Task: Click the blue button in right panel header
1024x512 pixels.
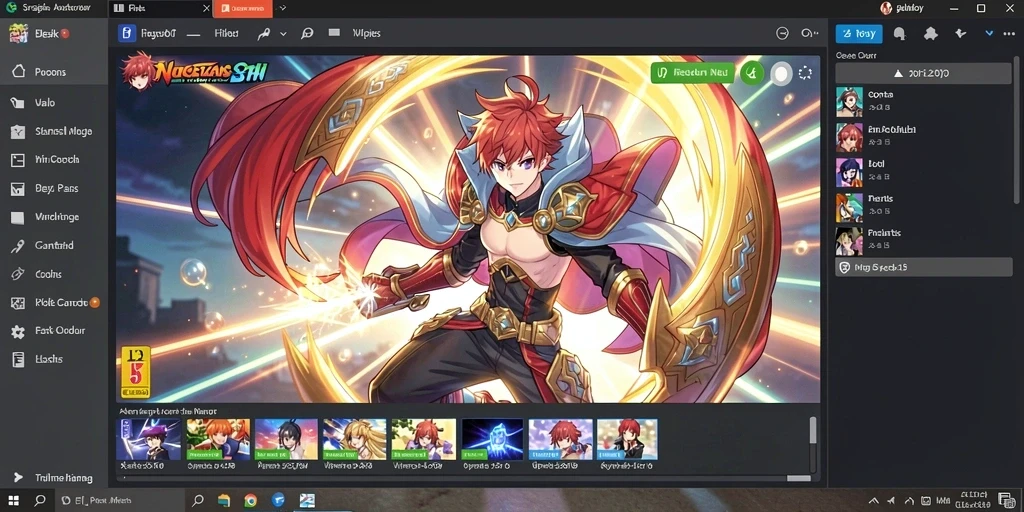Action: (859, 34)
